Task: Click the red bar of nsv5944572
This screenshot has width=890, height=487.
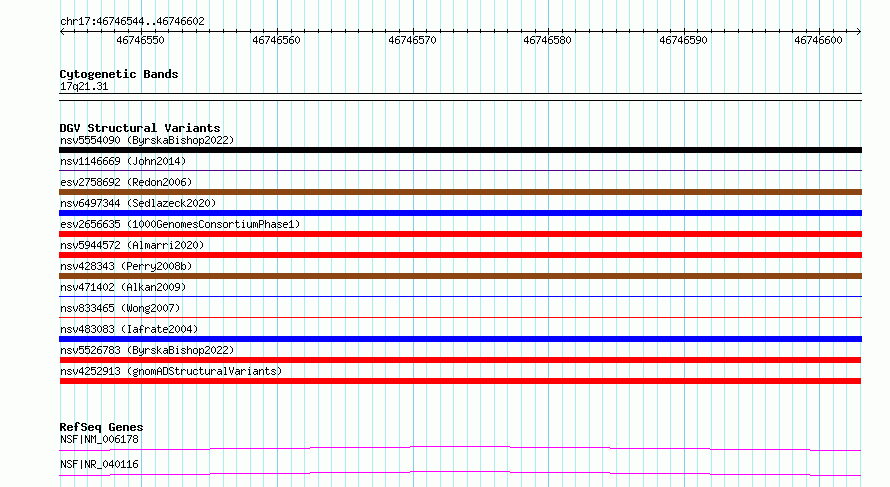Action: 460,255
